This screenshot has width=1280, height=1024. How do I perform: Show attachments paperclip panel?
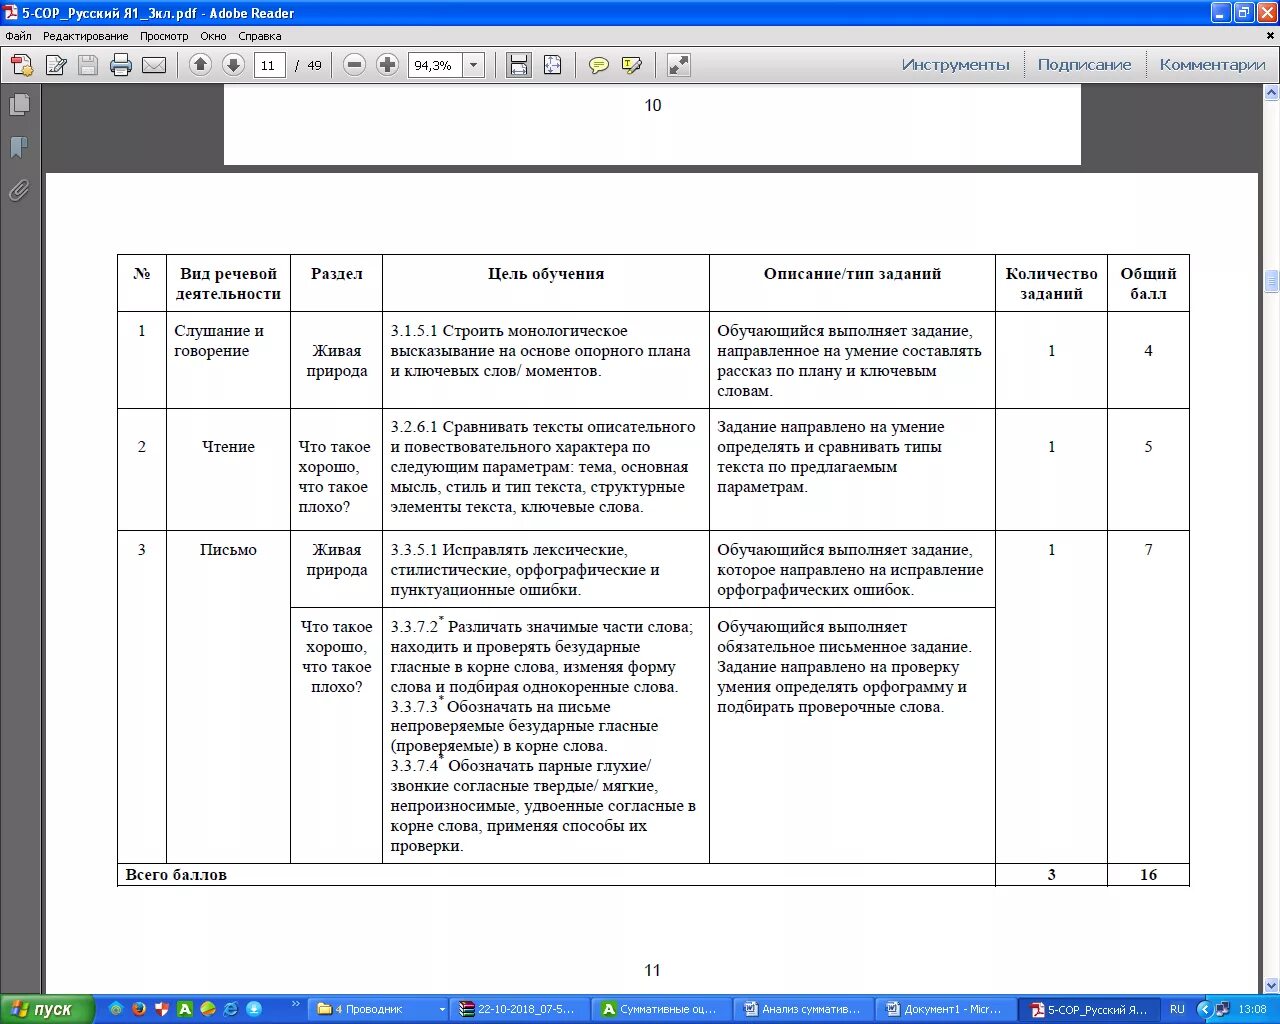[x=19, y=190]
